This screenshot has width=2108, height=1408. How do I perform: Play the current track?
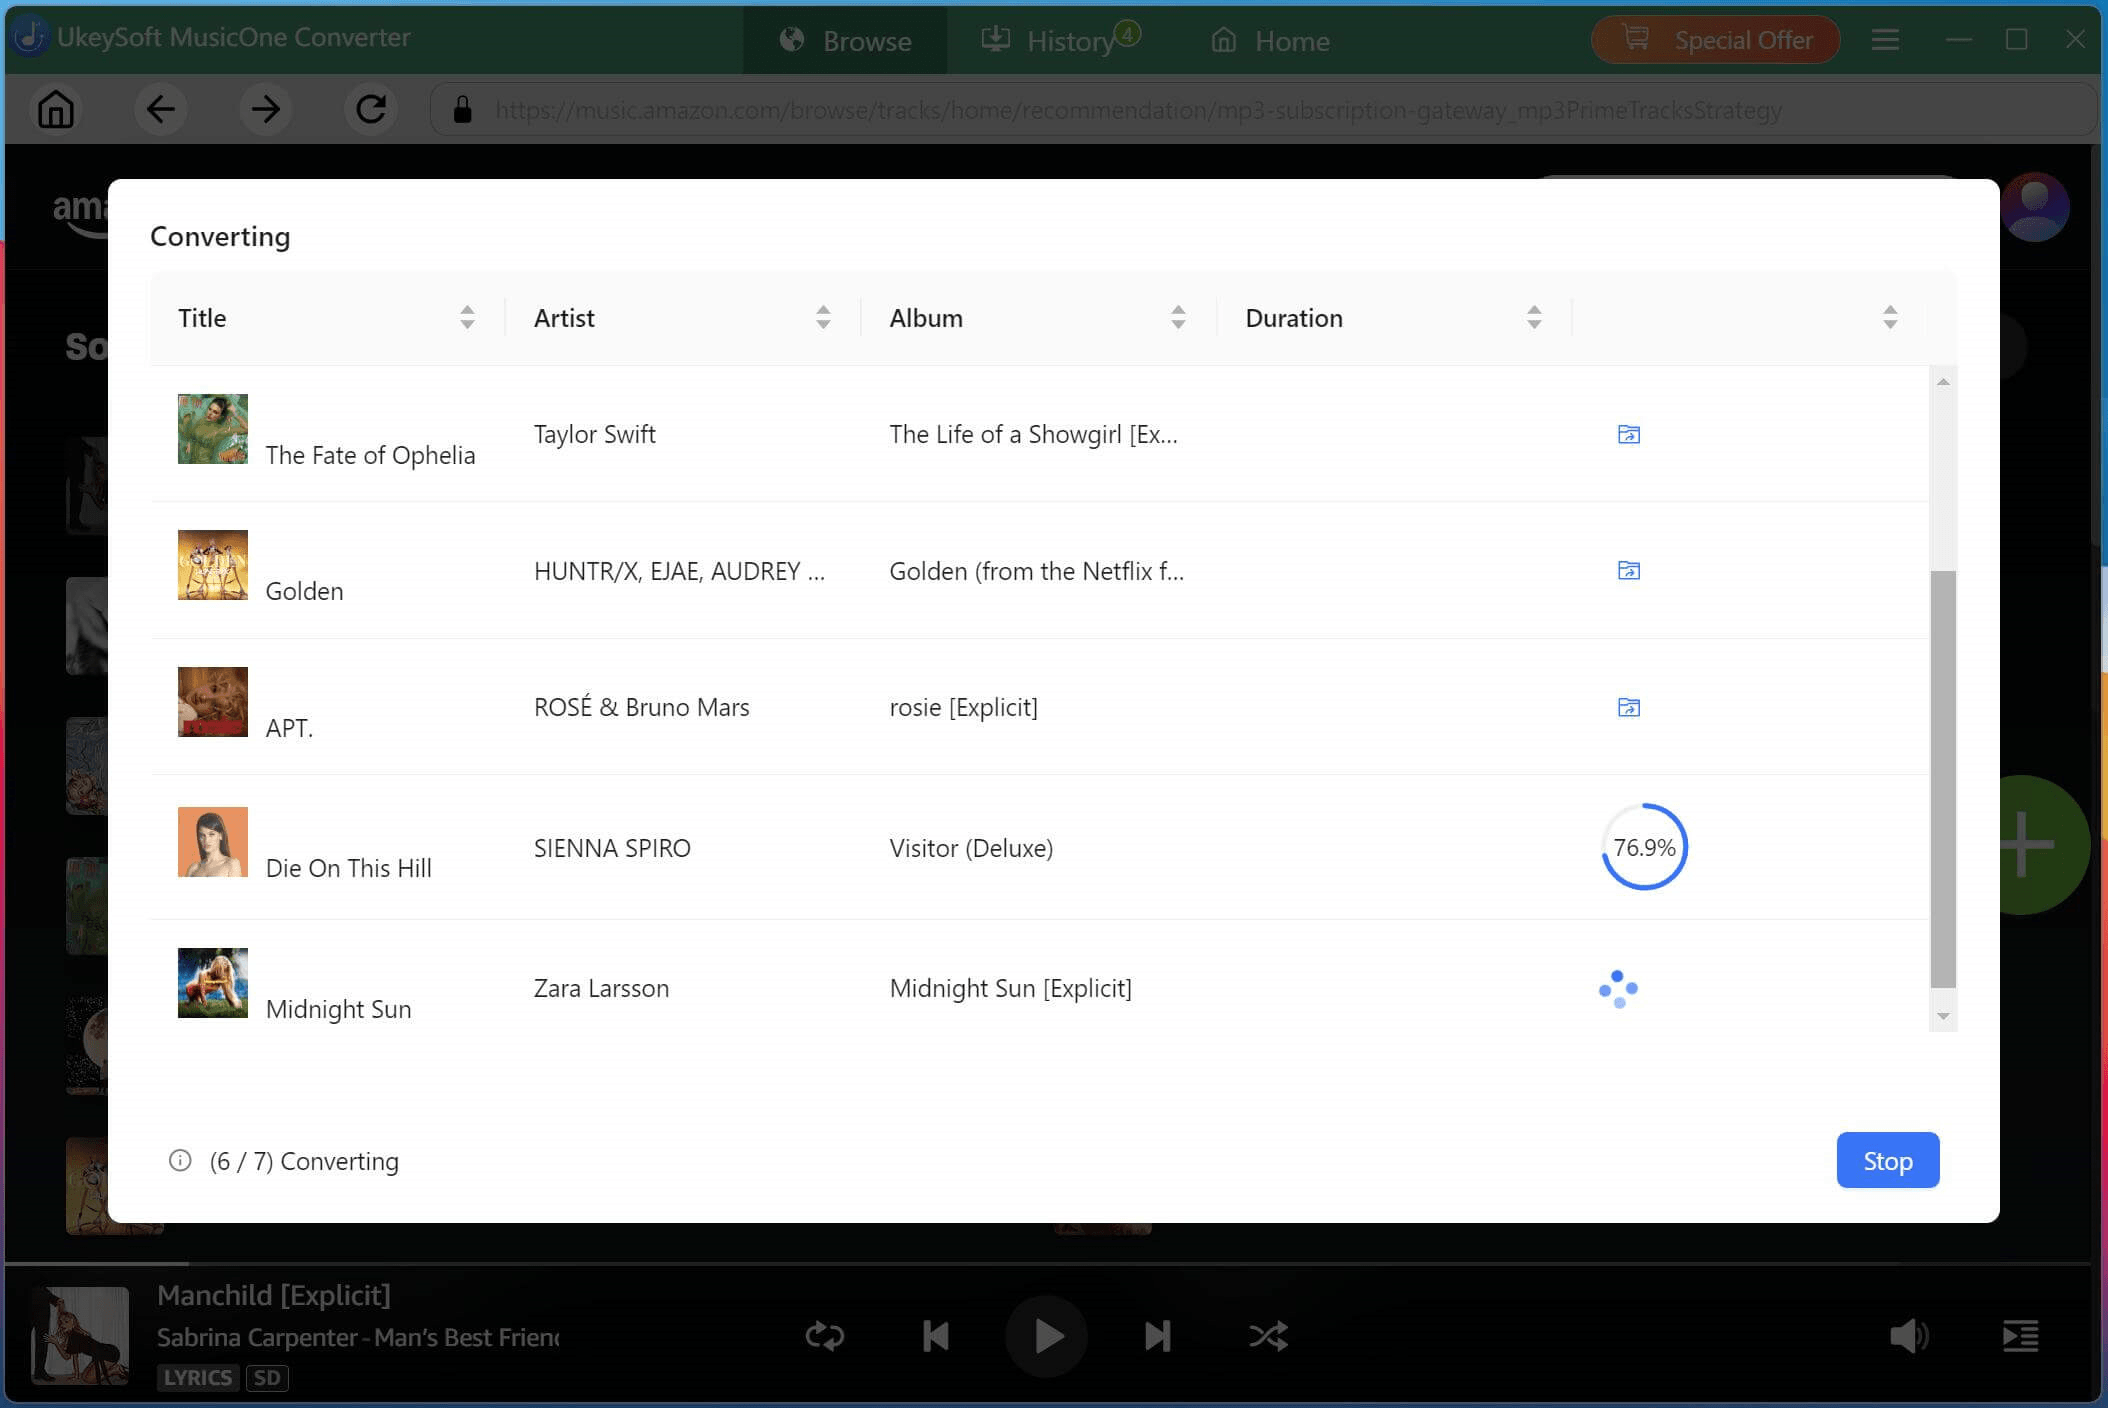coord(1047,1336)
